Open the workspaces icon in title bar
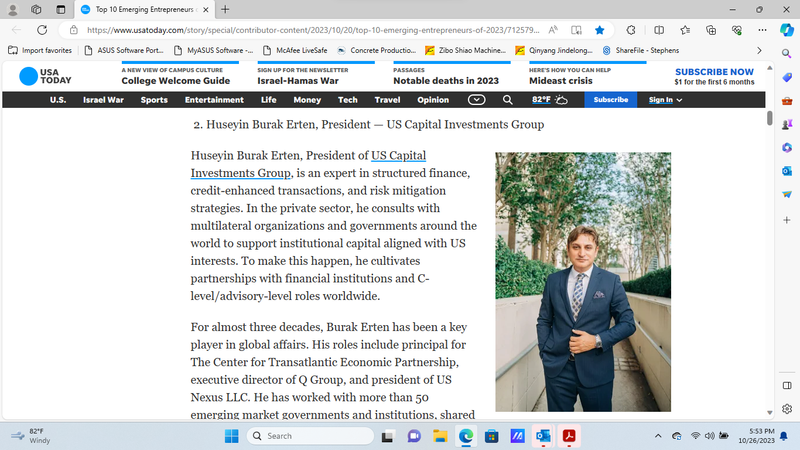The width and height of the screenshot is (800, 450). click(36, 9)
